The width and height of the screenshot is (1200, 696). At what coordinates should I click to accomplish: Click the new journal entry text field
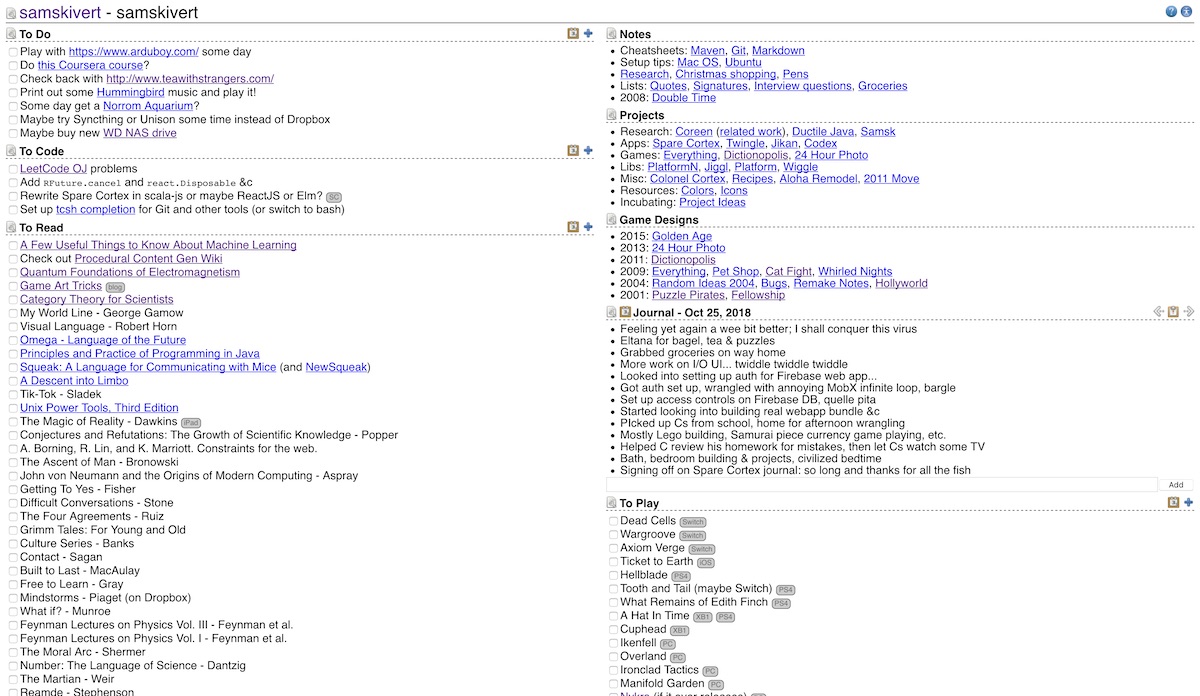(881, 485)
